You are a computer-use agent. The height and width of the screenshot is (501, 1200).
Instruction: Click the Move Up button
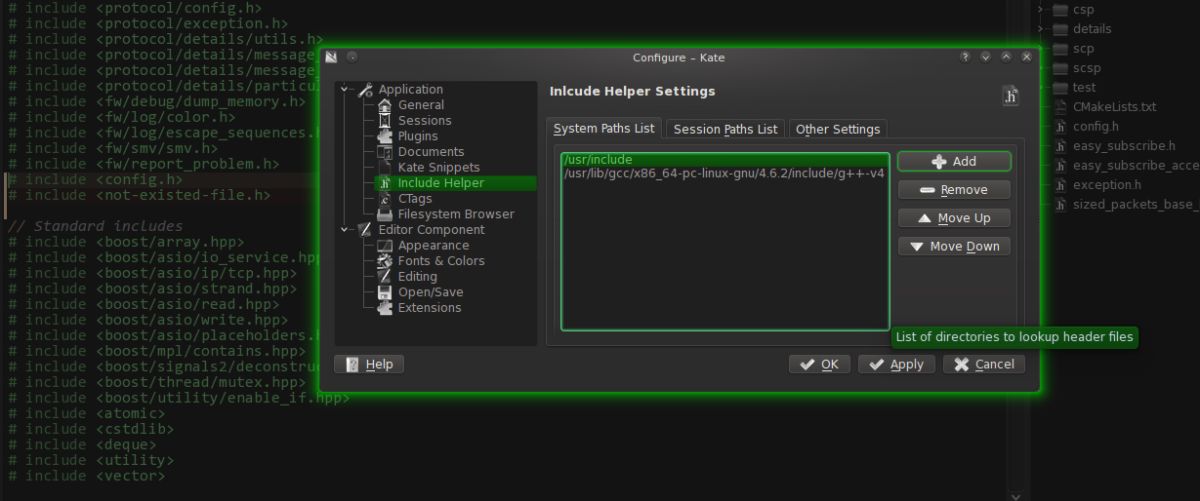click(x=954, y=218)
